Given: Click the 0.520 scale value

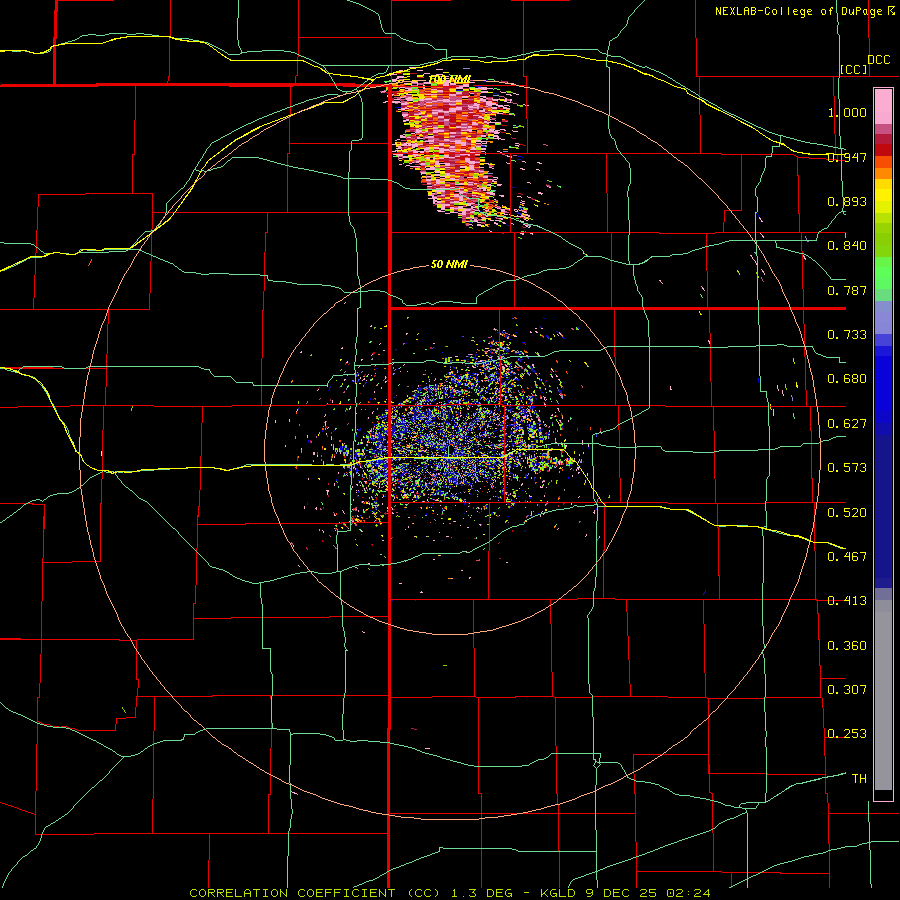Looking at the screenshot, I should [x=847, y=512].
